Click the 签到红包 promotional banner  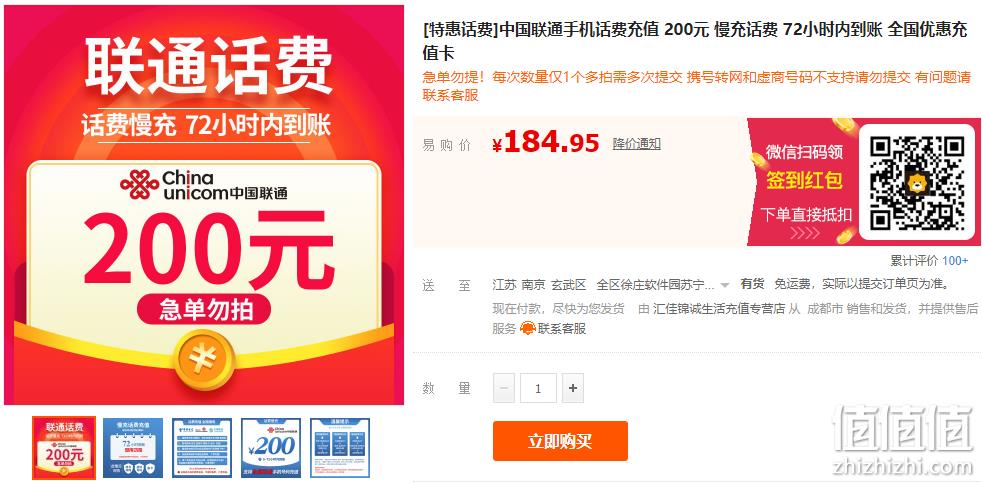[x=804, y=181]
